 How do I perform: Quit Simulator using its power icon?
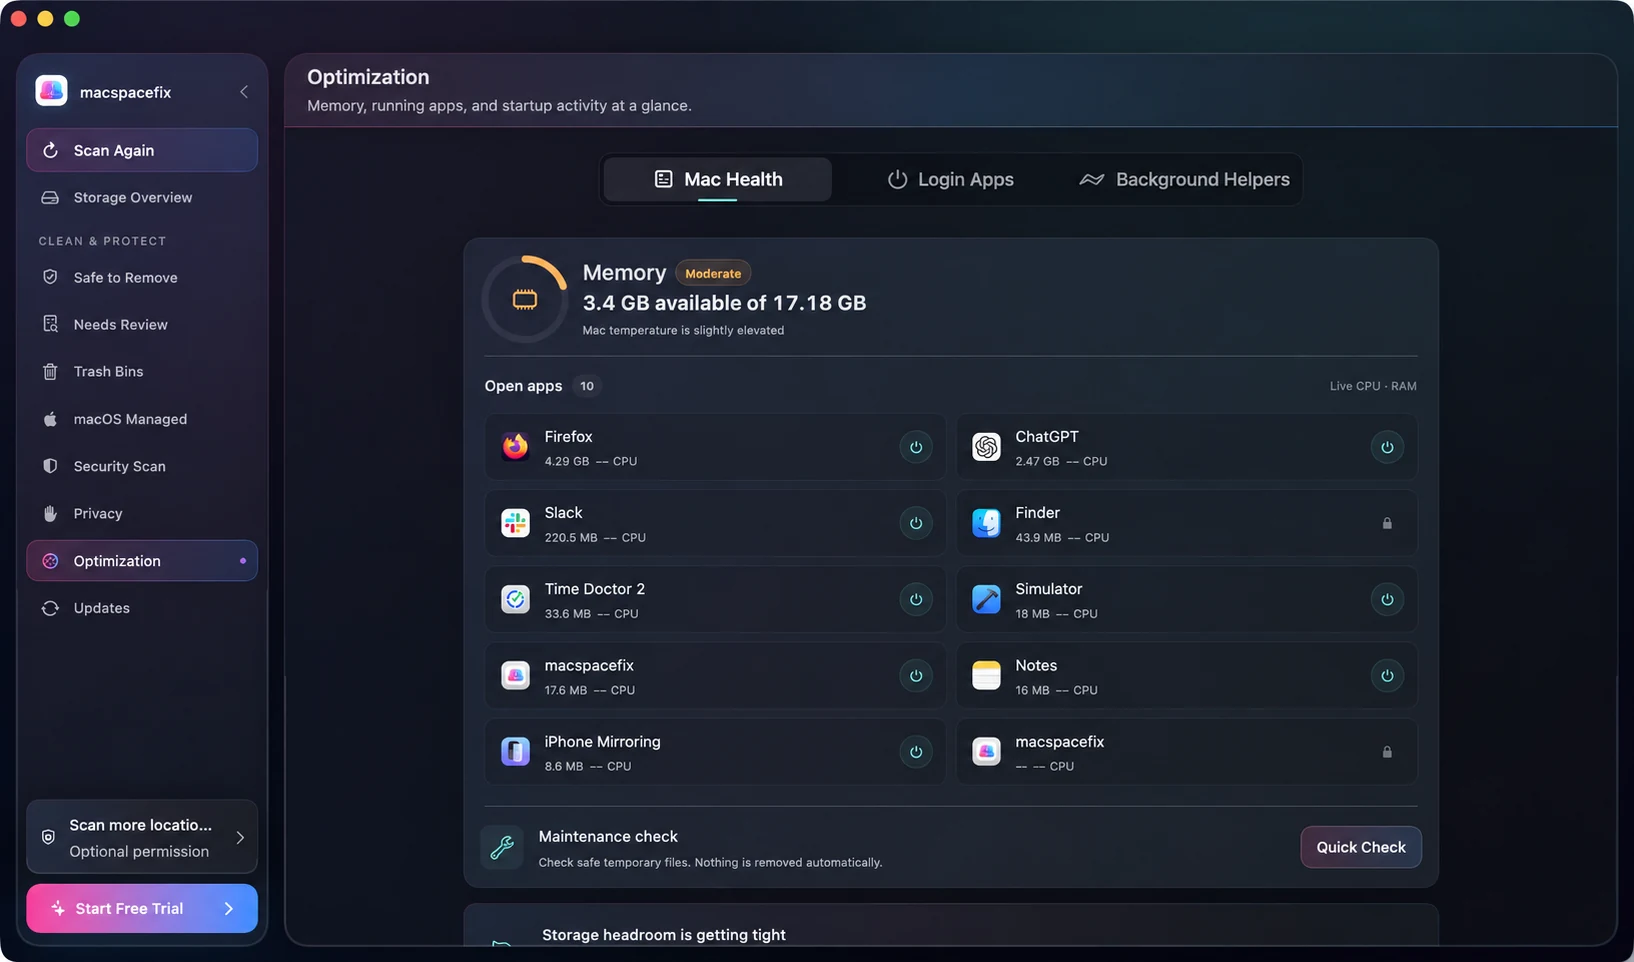coord(1387,599)
